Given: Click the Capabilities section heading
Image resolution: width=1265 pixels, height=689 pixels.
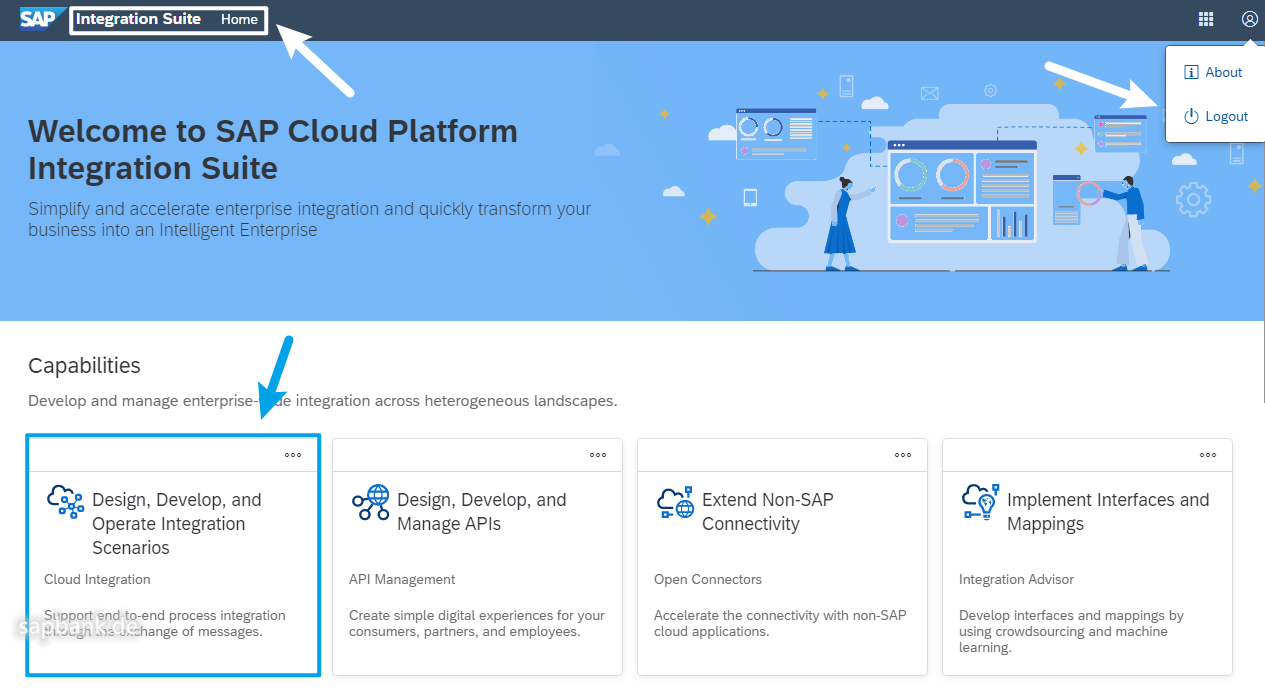Looking at the screenshot, I should point(85,366).
